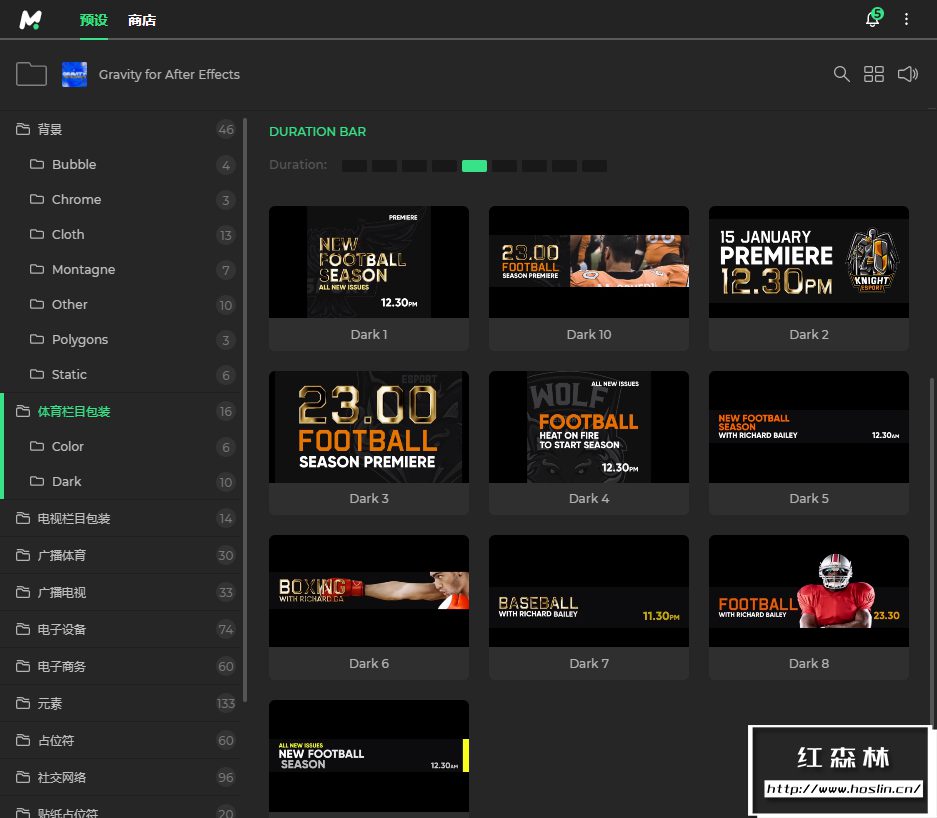The image size is (937, 818).
Task: Select the bottom New Football Season preset
Action: [x=369, y=756]
